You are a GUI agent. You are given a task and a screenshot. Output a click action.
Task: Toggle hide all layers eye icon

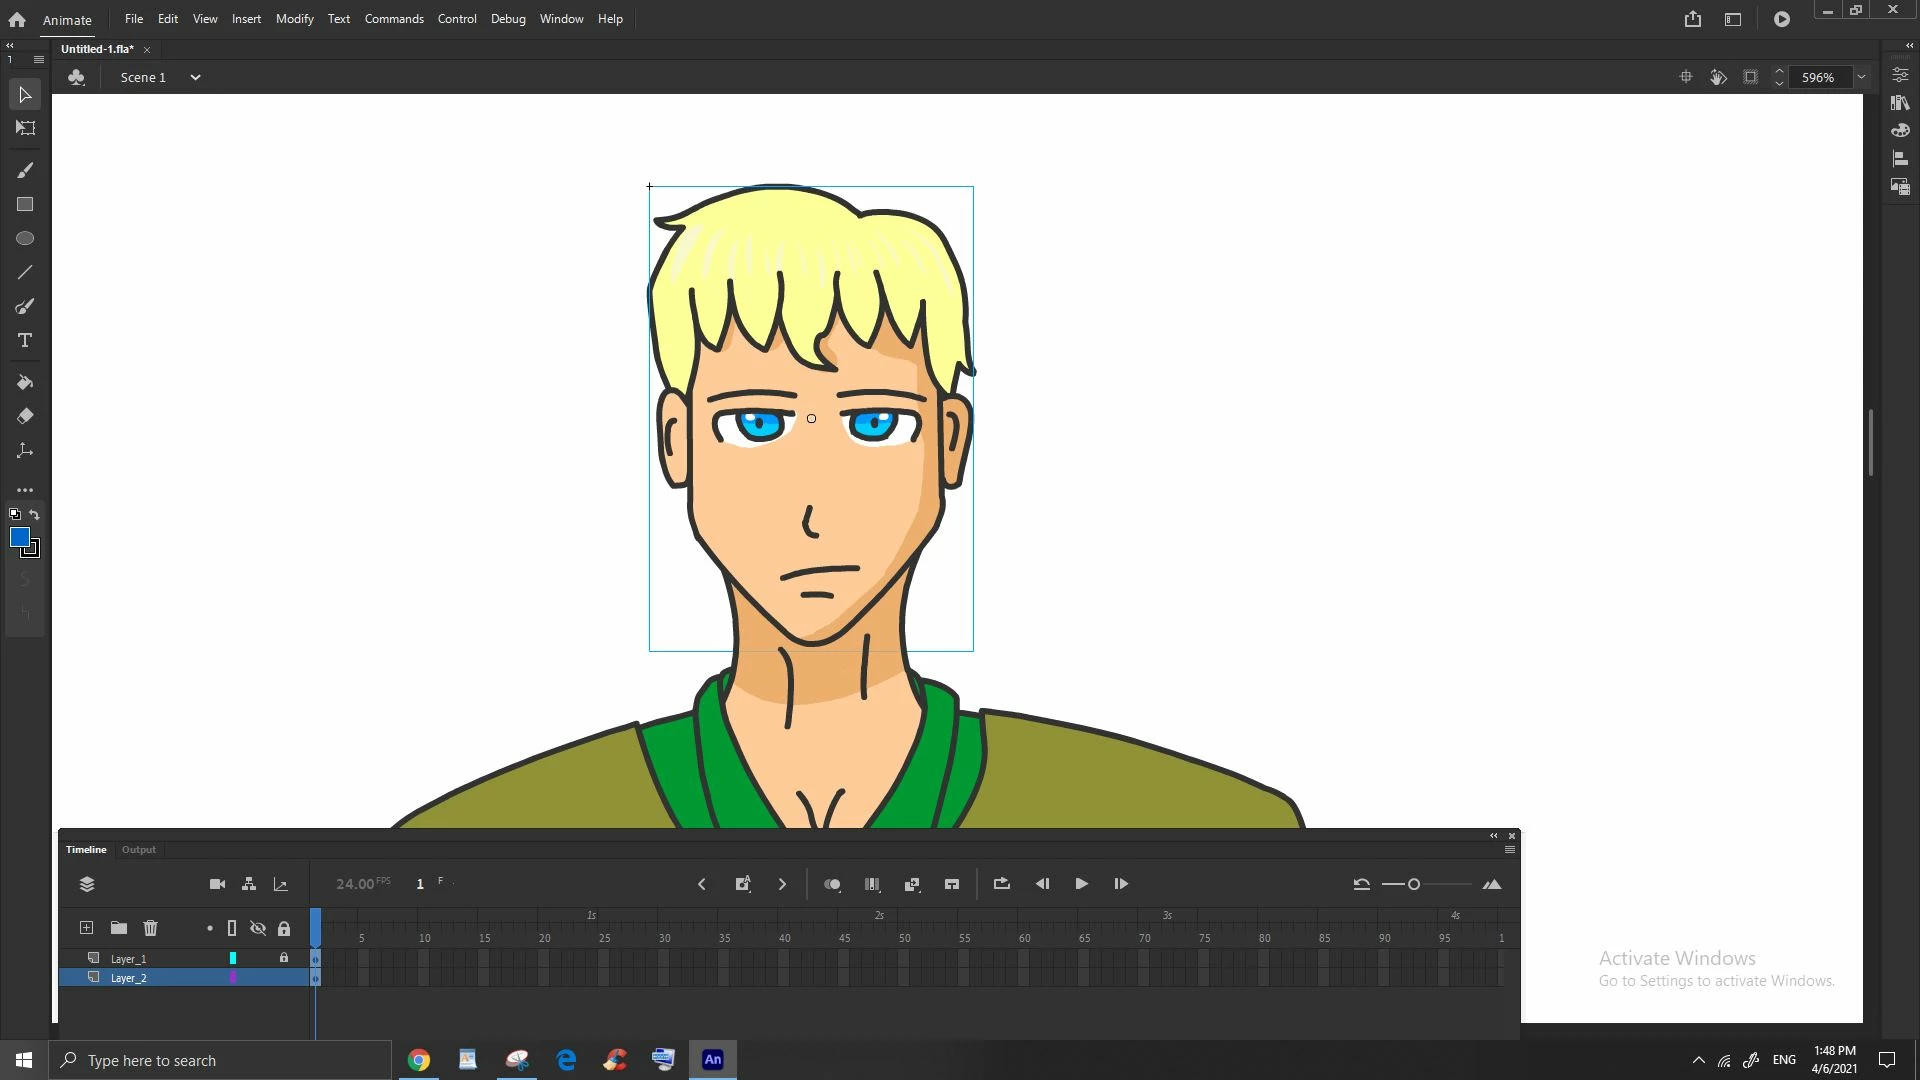coord(258,928)
